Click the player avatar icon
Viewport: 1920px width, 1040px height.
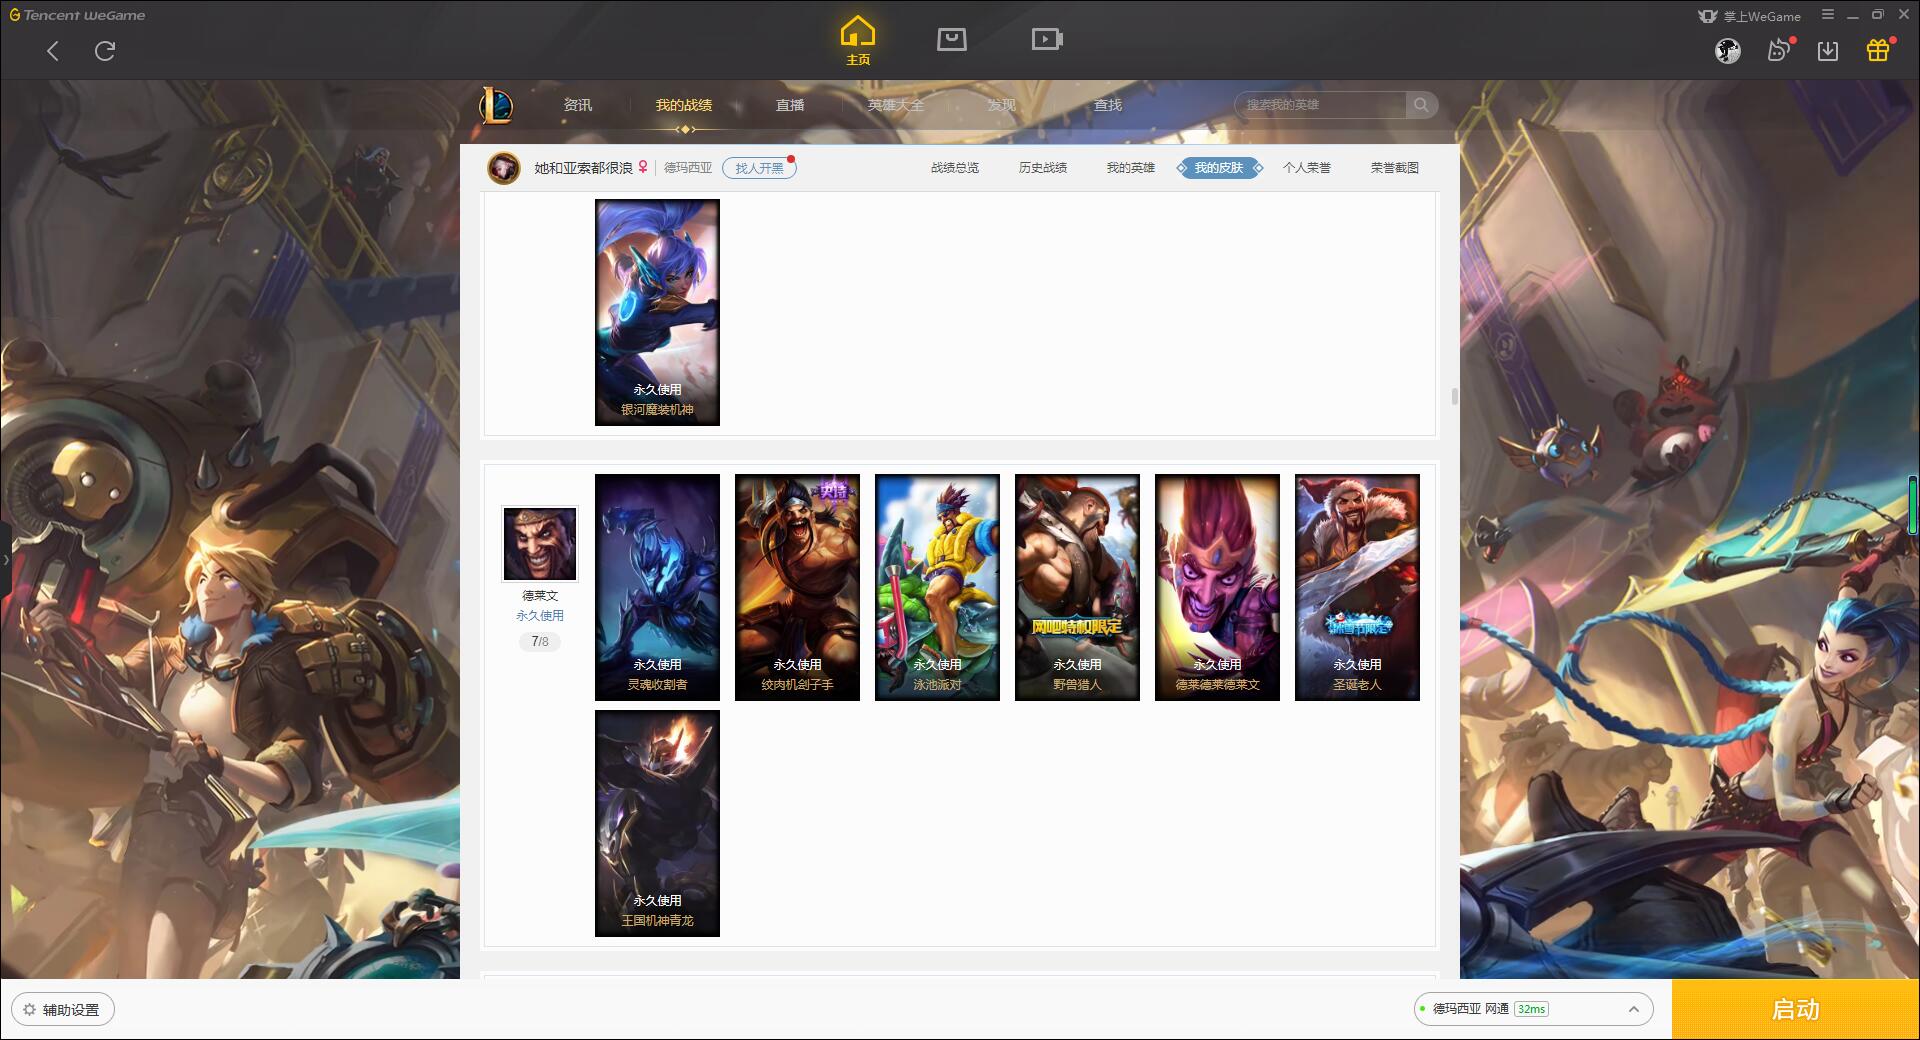tap(504, 168)
